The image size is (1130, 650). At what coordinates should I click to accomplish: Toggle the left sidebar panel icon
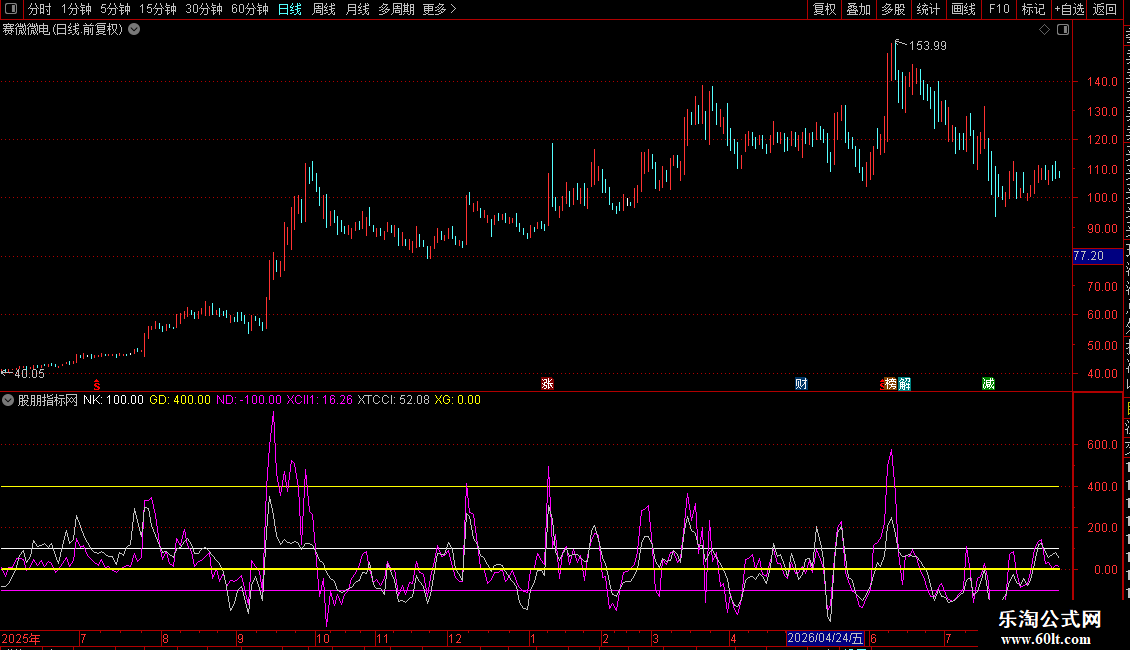coord(11,9)
